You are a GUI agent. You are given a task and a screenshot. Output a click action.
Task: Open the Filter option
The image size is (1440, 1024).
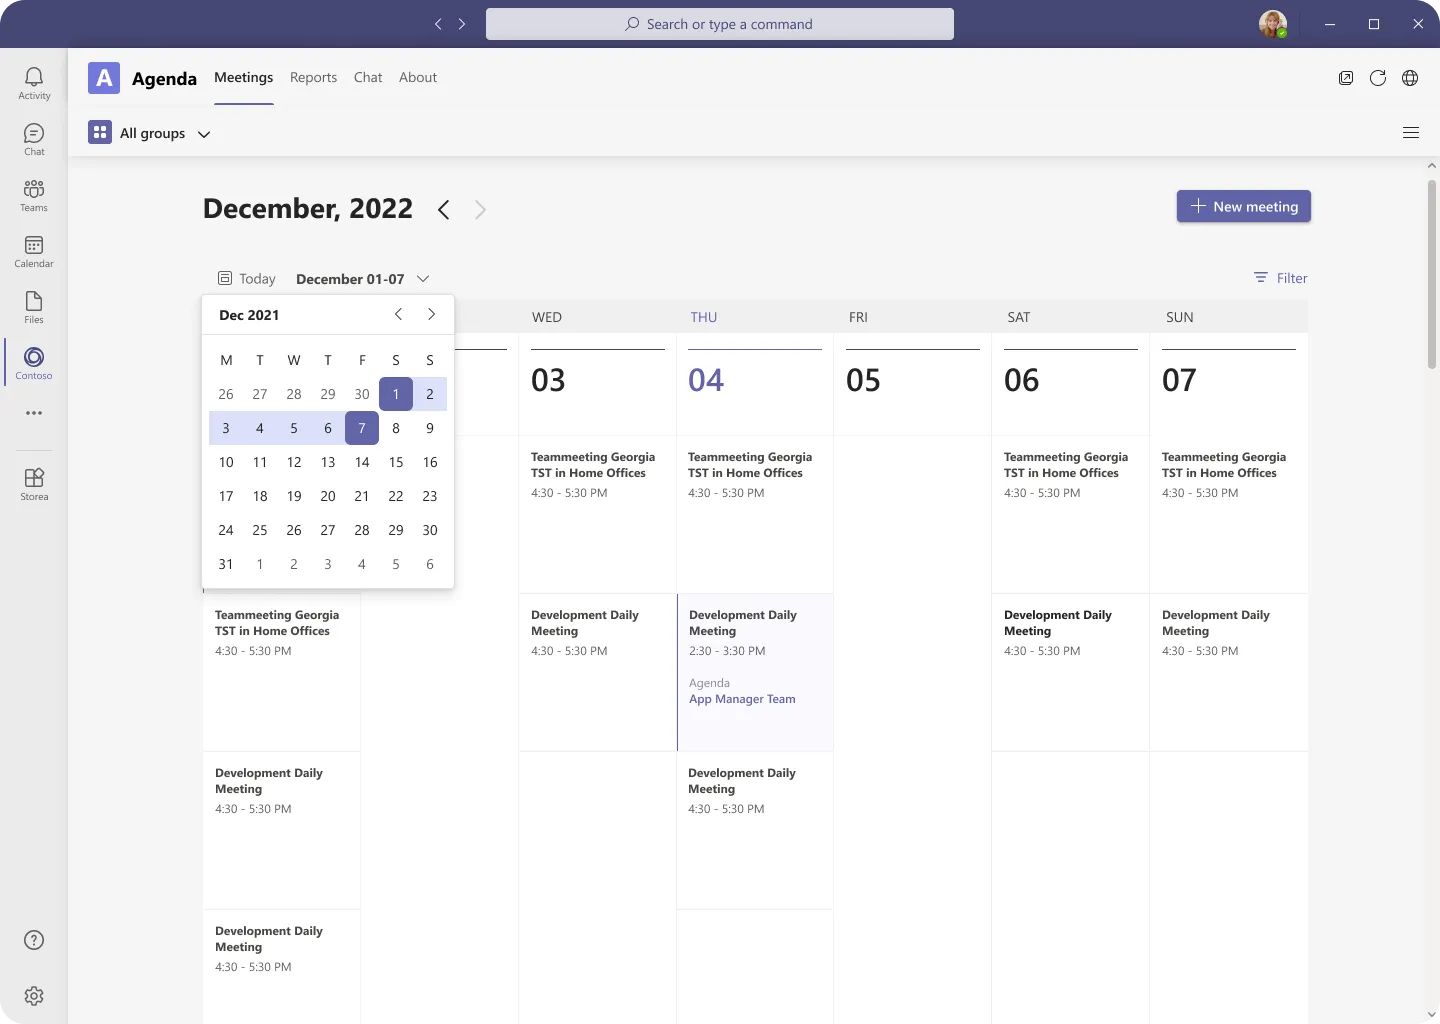coord(1281,278)
